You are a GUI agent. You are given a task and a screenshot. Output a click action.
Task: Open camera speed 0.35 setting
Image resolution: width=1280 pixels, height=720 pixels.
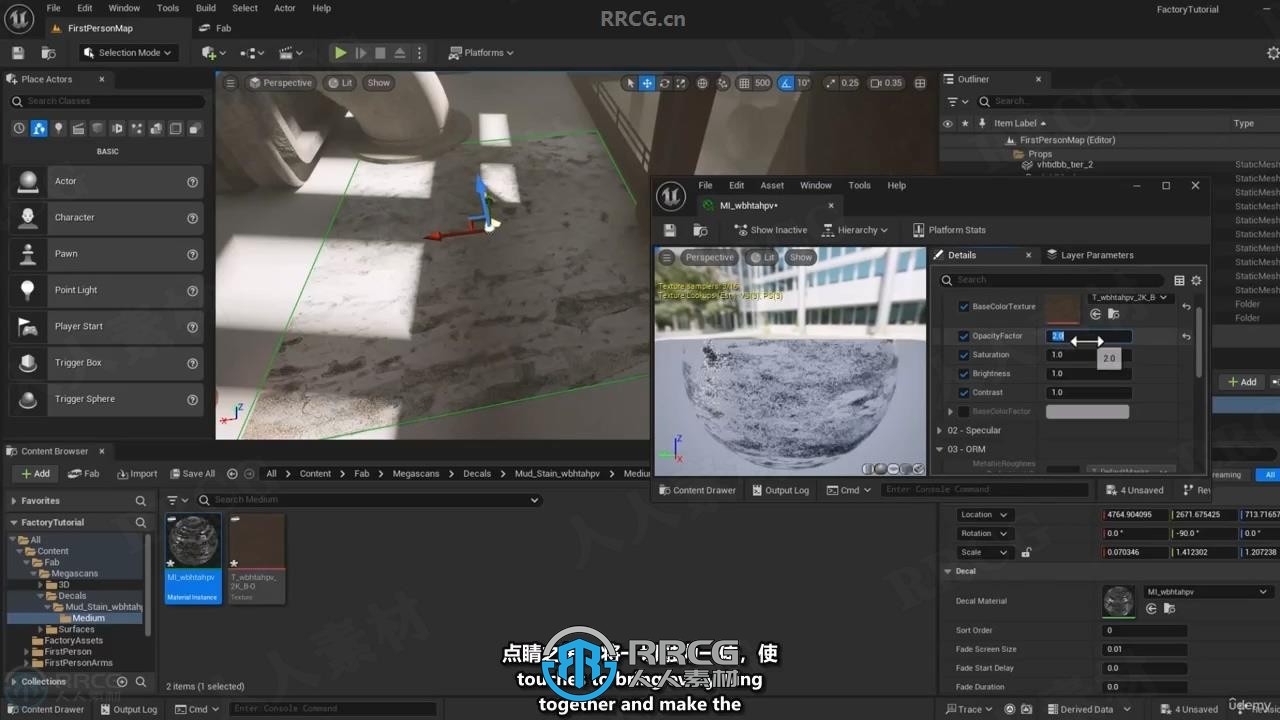[x=886, y=83]
